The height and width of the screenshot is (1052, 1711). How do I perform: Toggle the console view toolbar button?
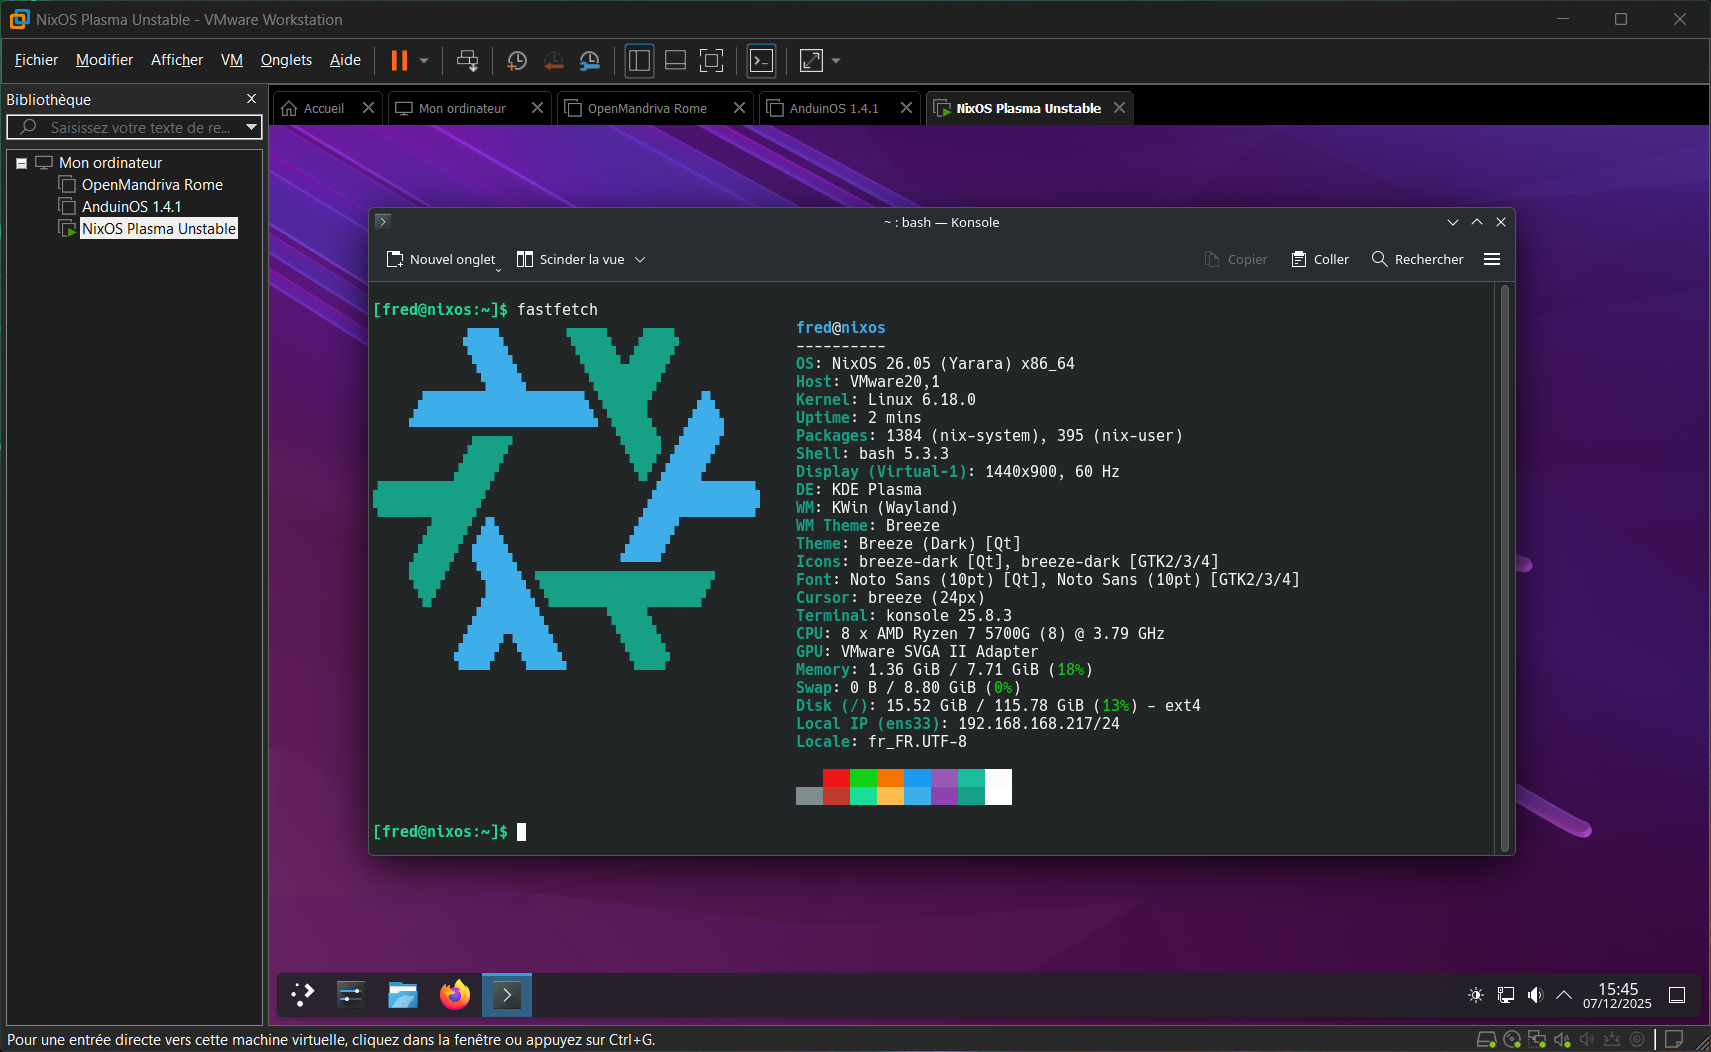coord(761,61)
